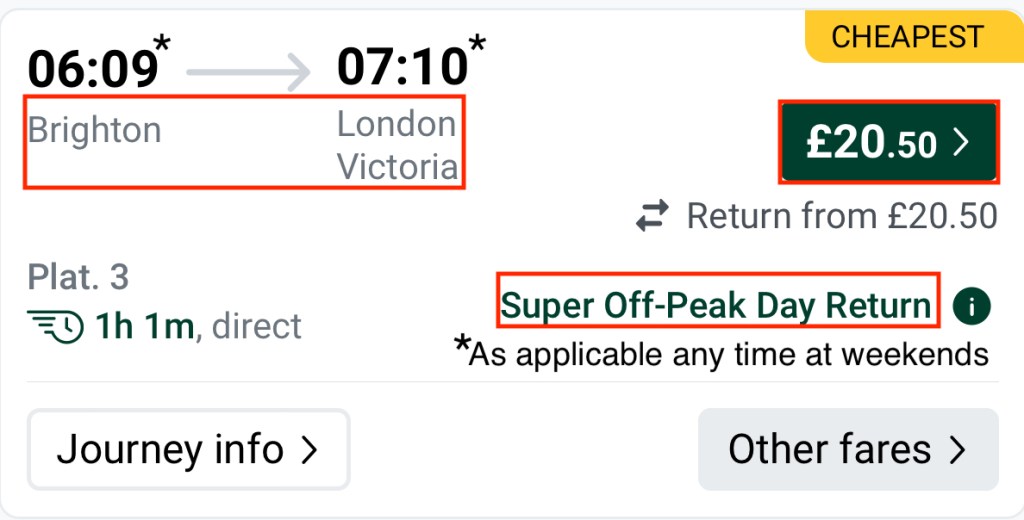Click the 1h 1m, direct duration text

click(198, 326)
